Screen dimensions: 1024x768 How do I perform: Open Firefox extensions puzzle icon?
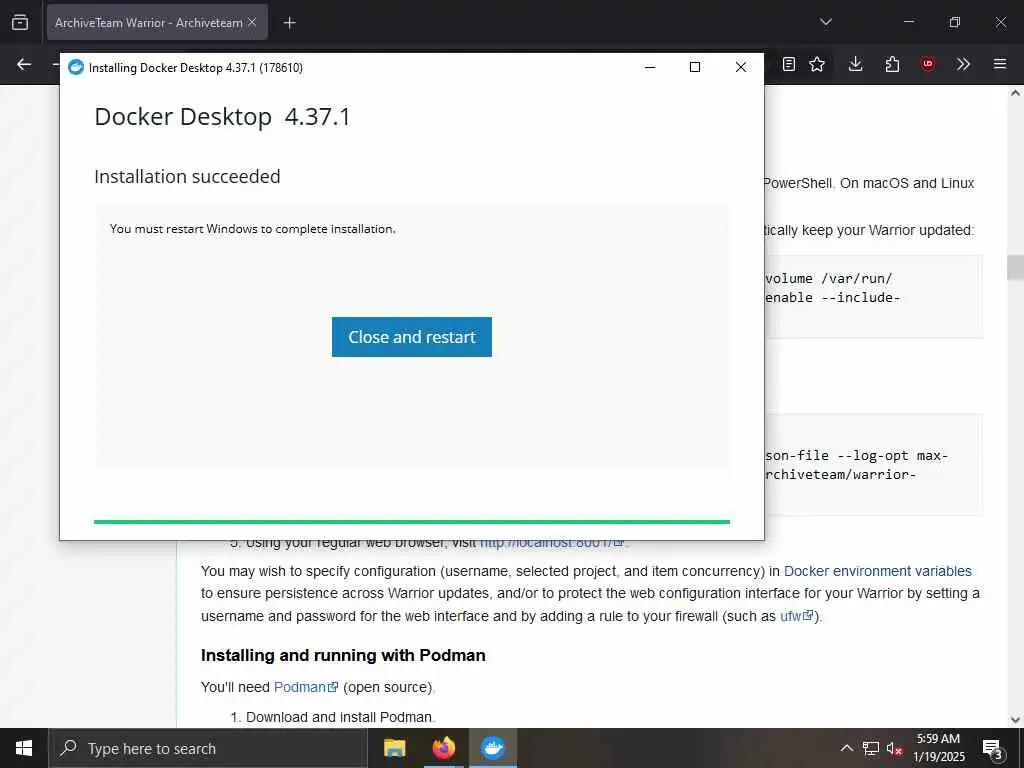click(892, 64)
